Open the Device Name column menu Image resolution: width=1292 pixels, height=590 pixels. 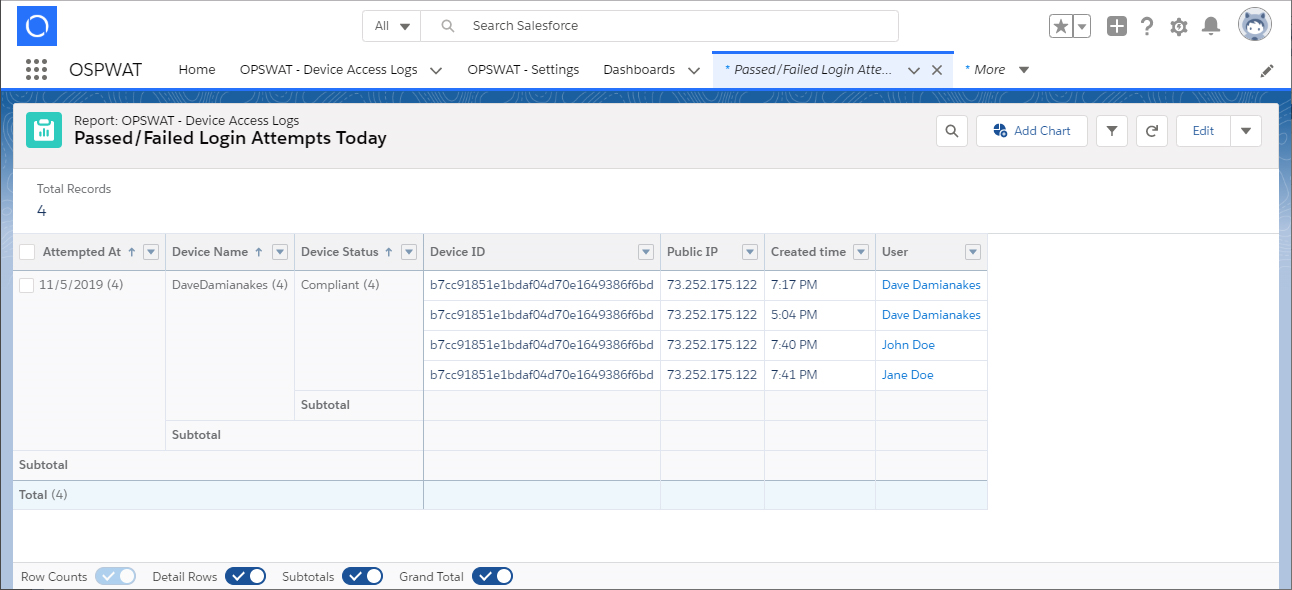[x=280, y=252]
